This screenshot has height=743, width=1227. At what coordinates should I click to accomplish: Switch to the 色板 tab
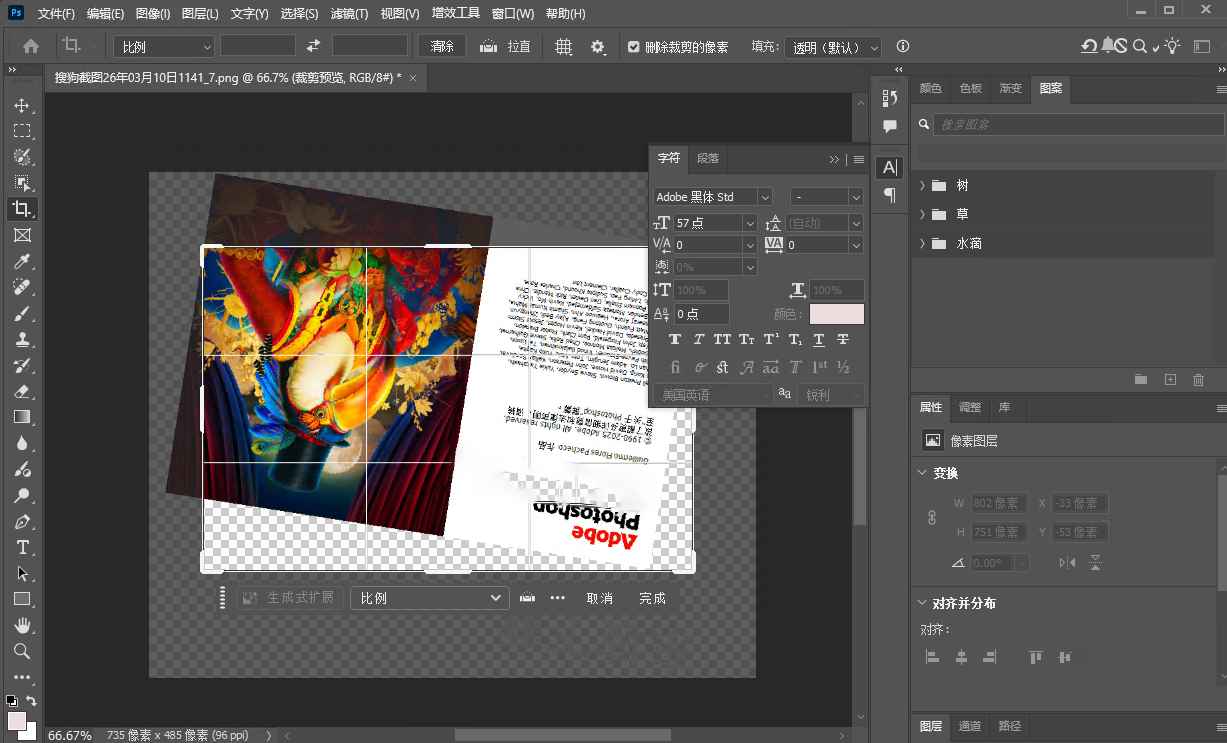pos(971,88)
